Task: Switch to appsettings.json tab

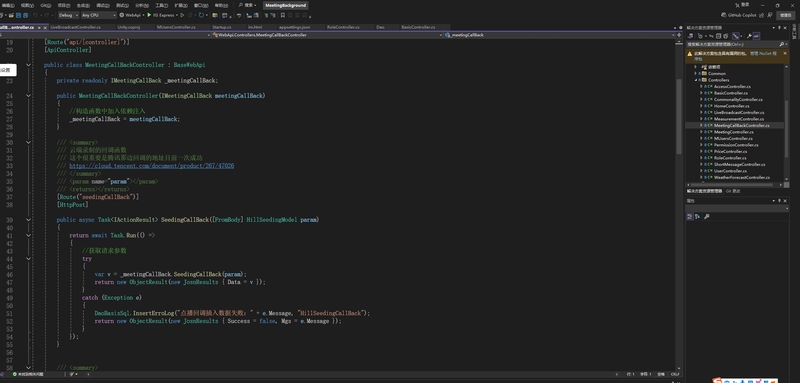Action: click(x=294, y=27)
